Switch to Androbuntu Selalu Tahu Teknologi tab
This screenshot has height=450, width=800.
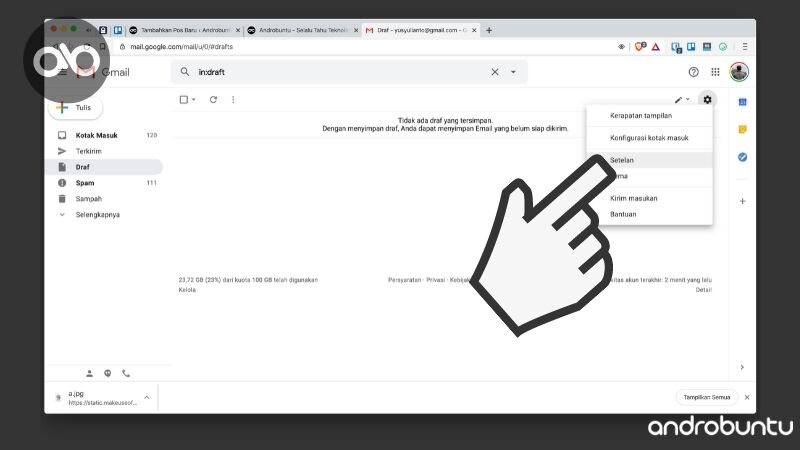click(x=303, y=30)
